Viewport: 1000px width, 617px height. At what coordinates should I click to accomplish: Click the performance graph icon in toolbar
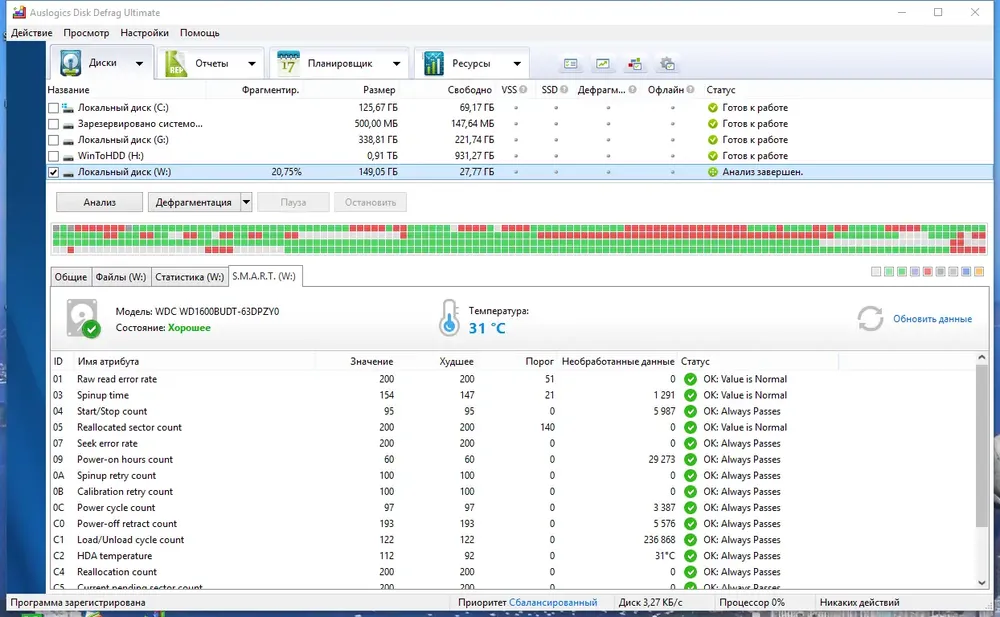pos(603,63)
